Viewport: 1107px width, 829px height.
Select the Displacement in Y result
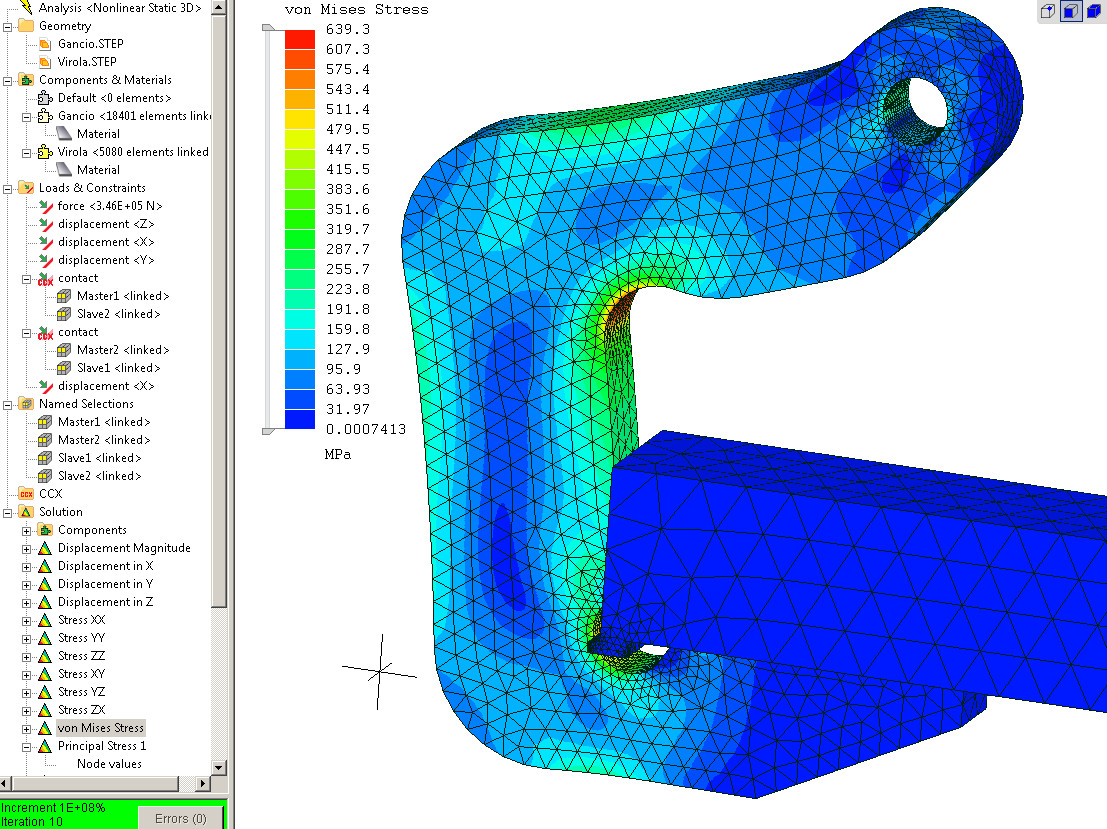click(x=105, y=584)
